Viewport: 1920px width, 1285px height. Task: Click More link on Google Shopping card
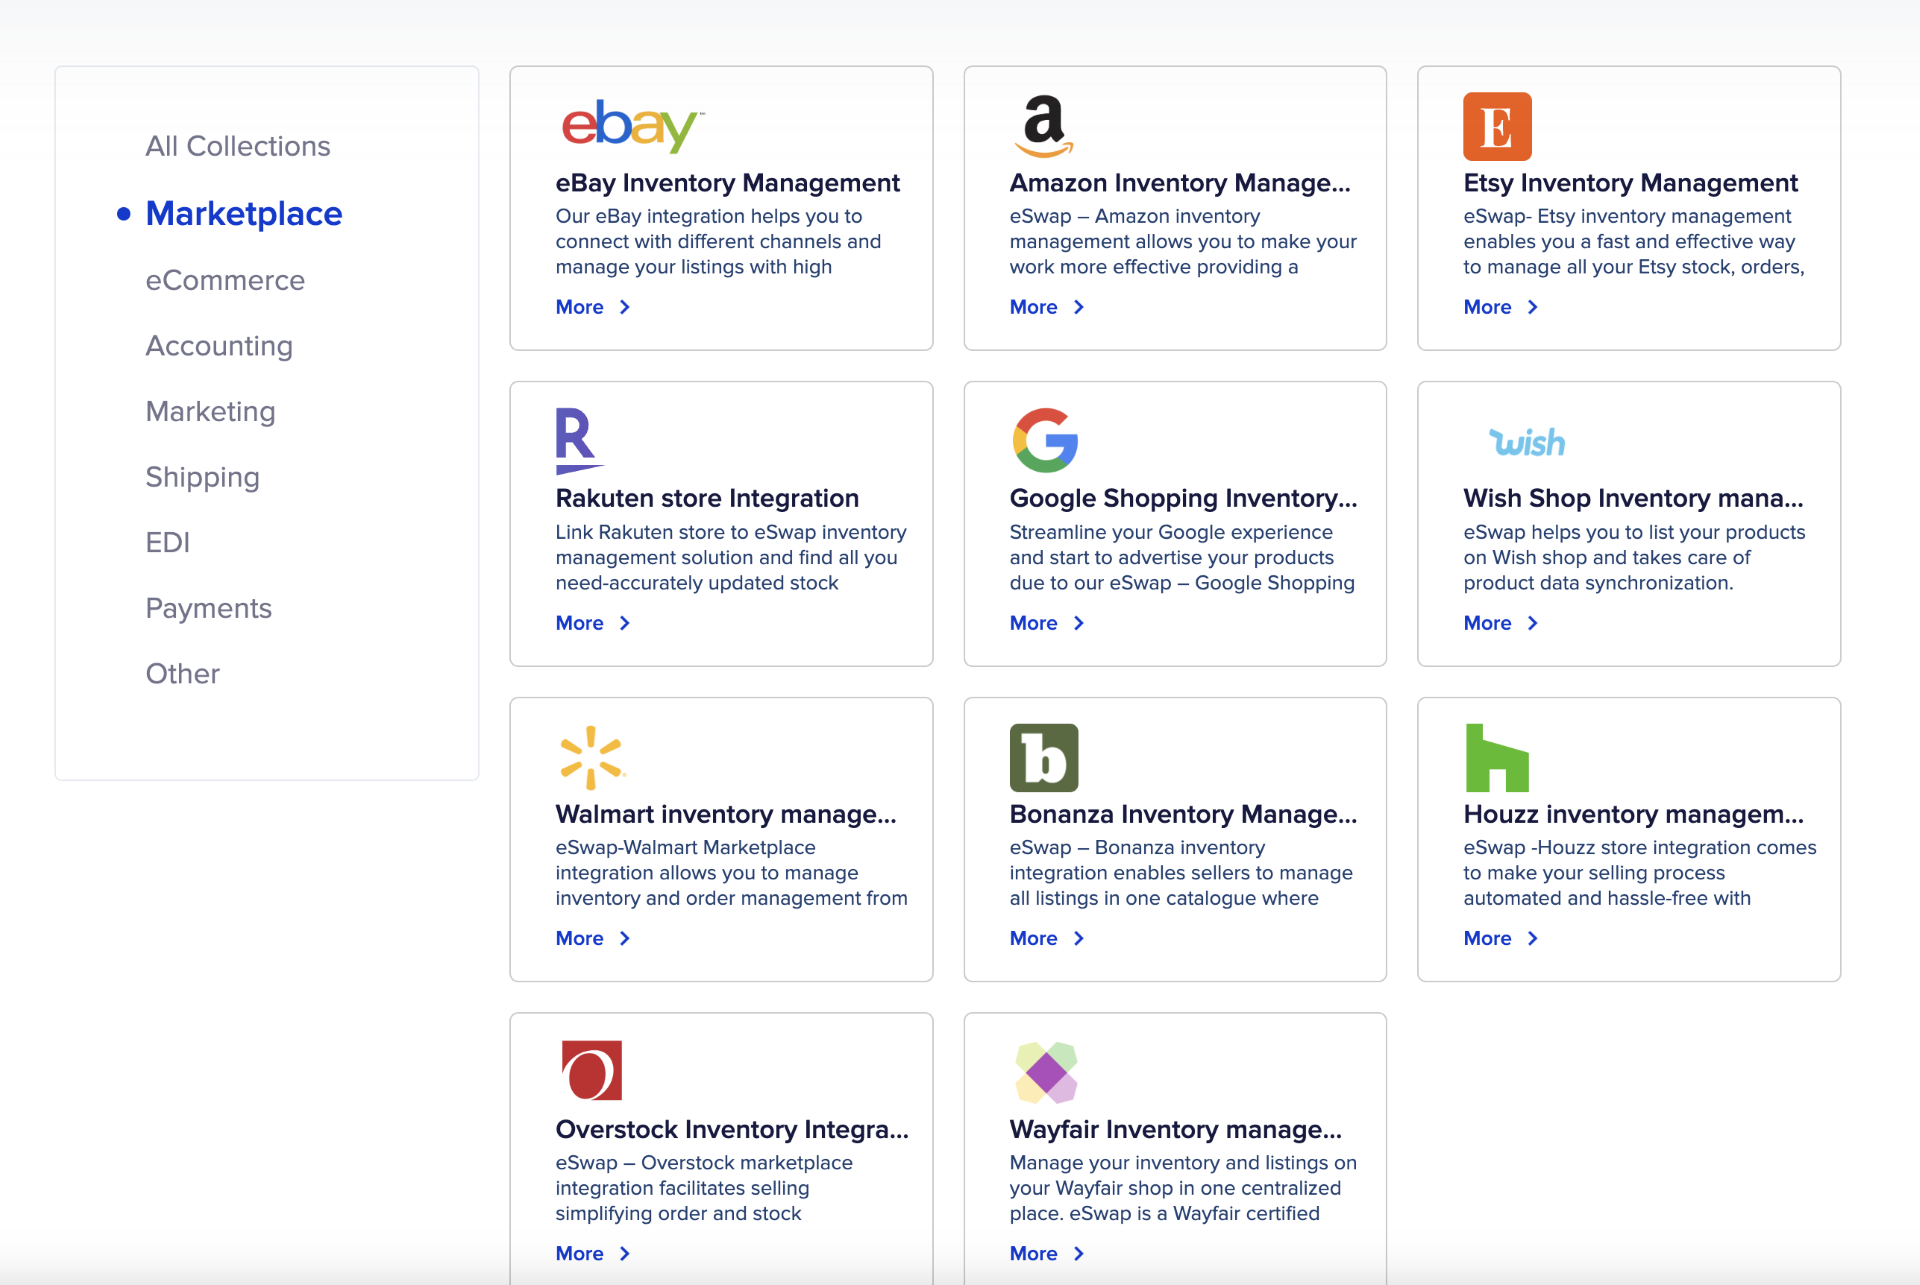point(1047,623)
